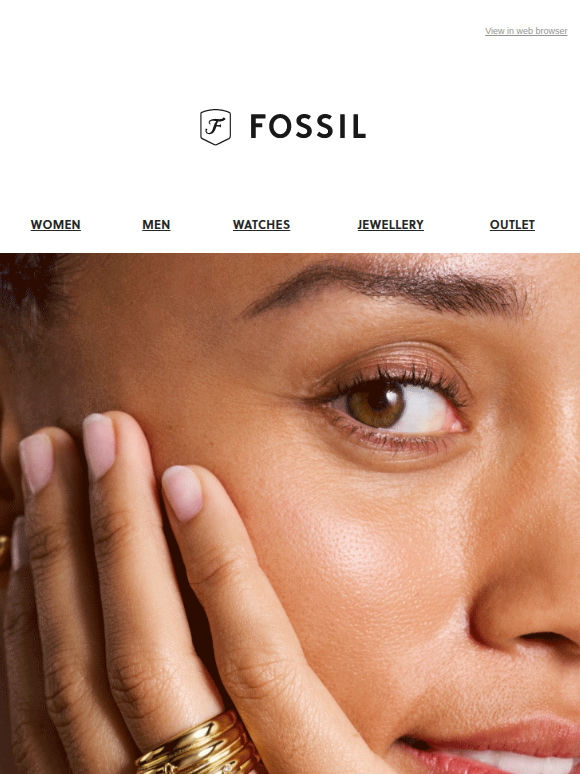Click the Fossil shield logo icon
This screenshot has height=774, width=580.
click(215, 127)
